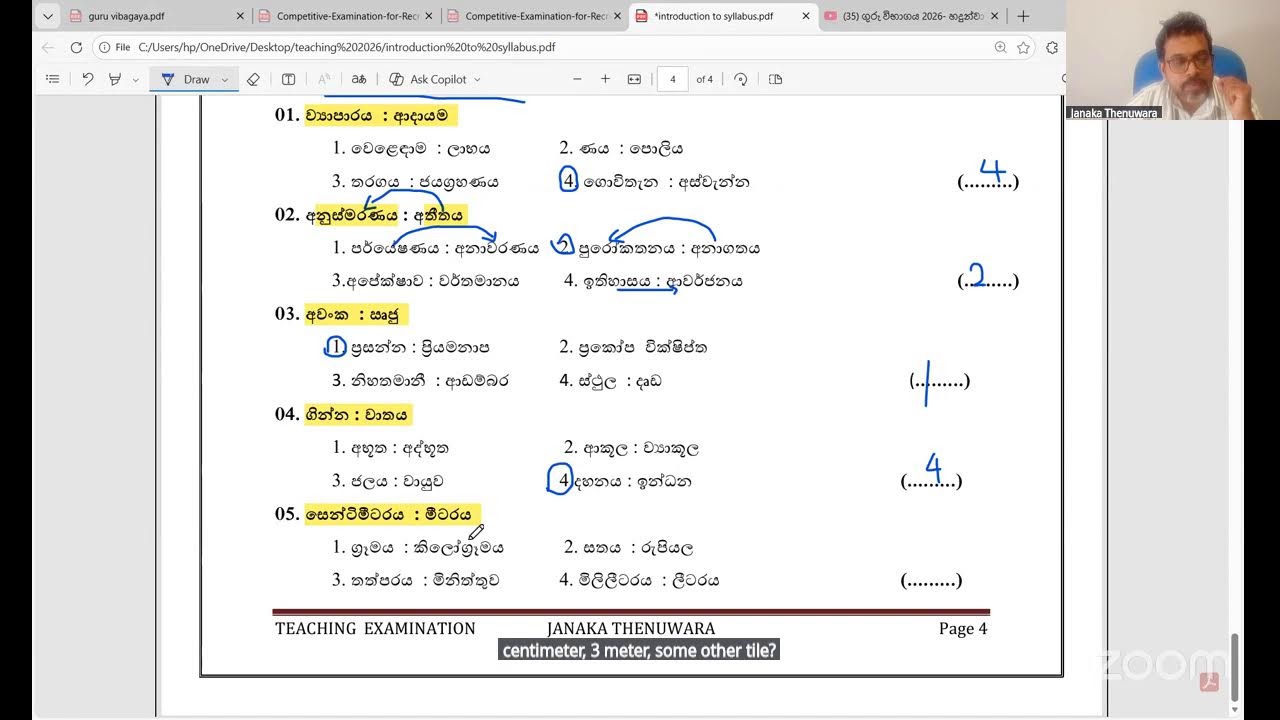This screenshot has height=720, width=1280.
Task: Close the first Competitive-Examination tab
Action: pyautogui.click(x=429, y=16)
